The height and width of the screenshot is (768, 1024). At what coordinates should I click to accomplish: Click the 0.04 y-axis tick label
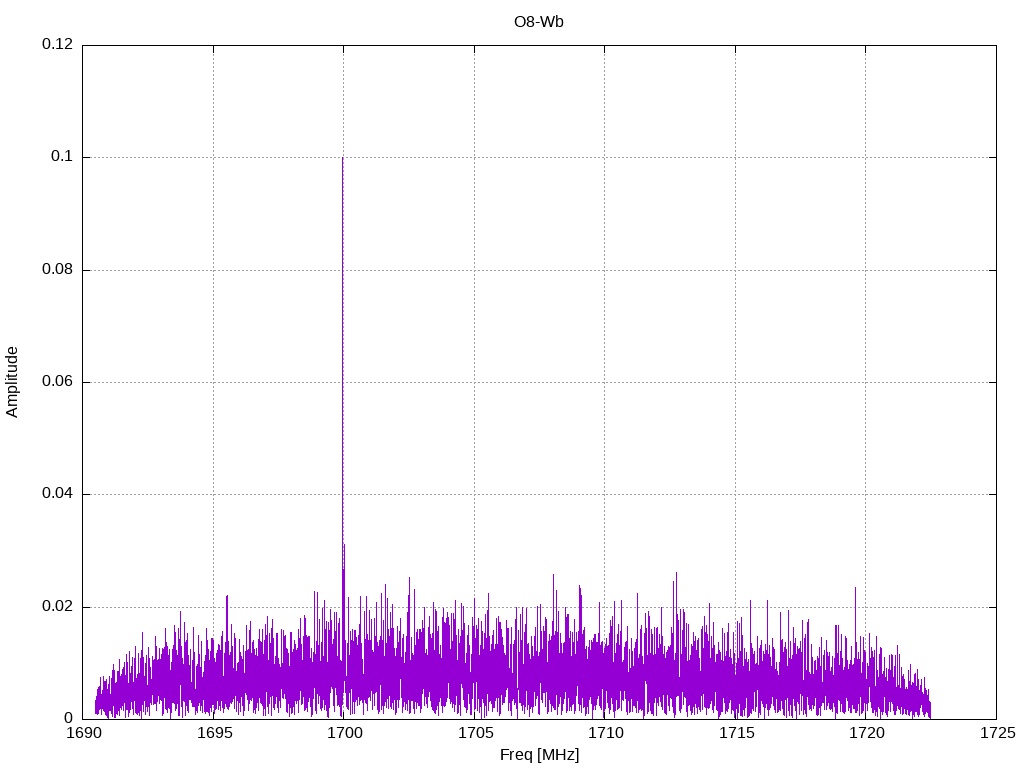coord(57,494)
